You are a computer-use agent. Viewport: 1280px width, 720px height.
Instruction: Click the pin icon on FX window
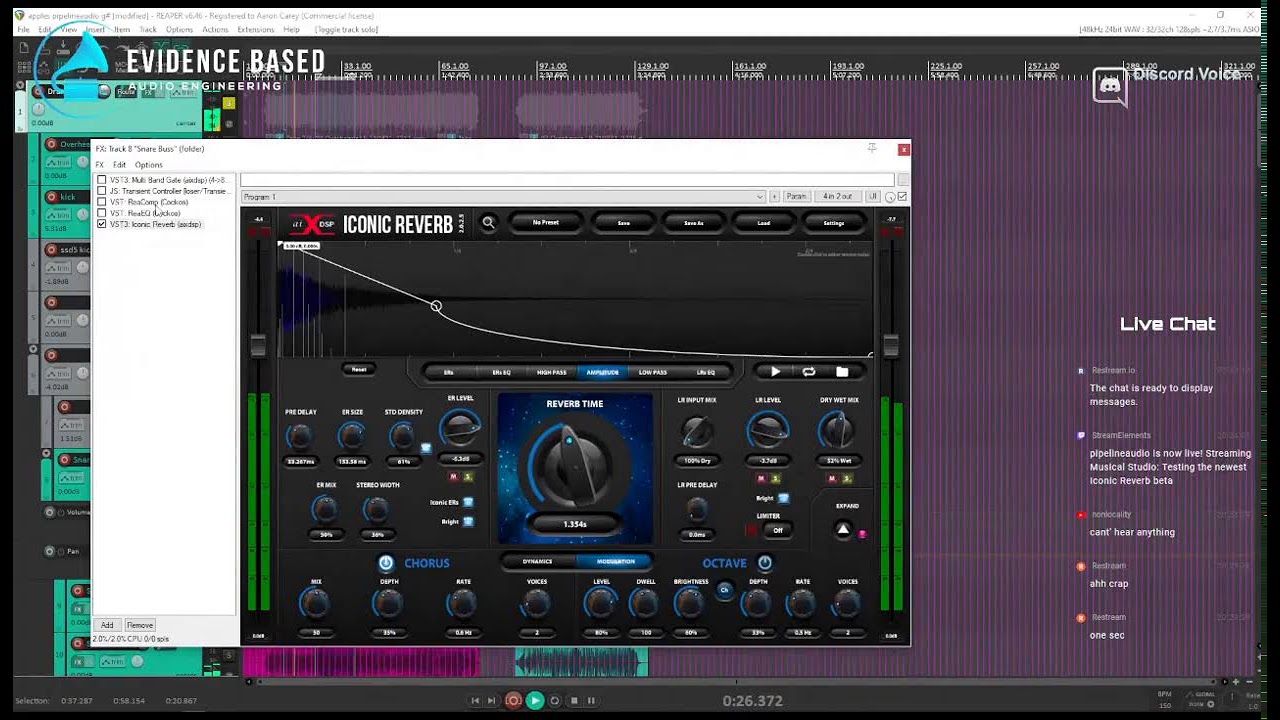point(872,148)
